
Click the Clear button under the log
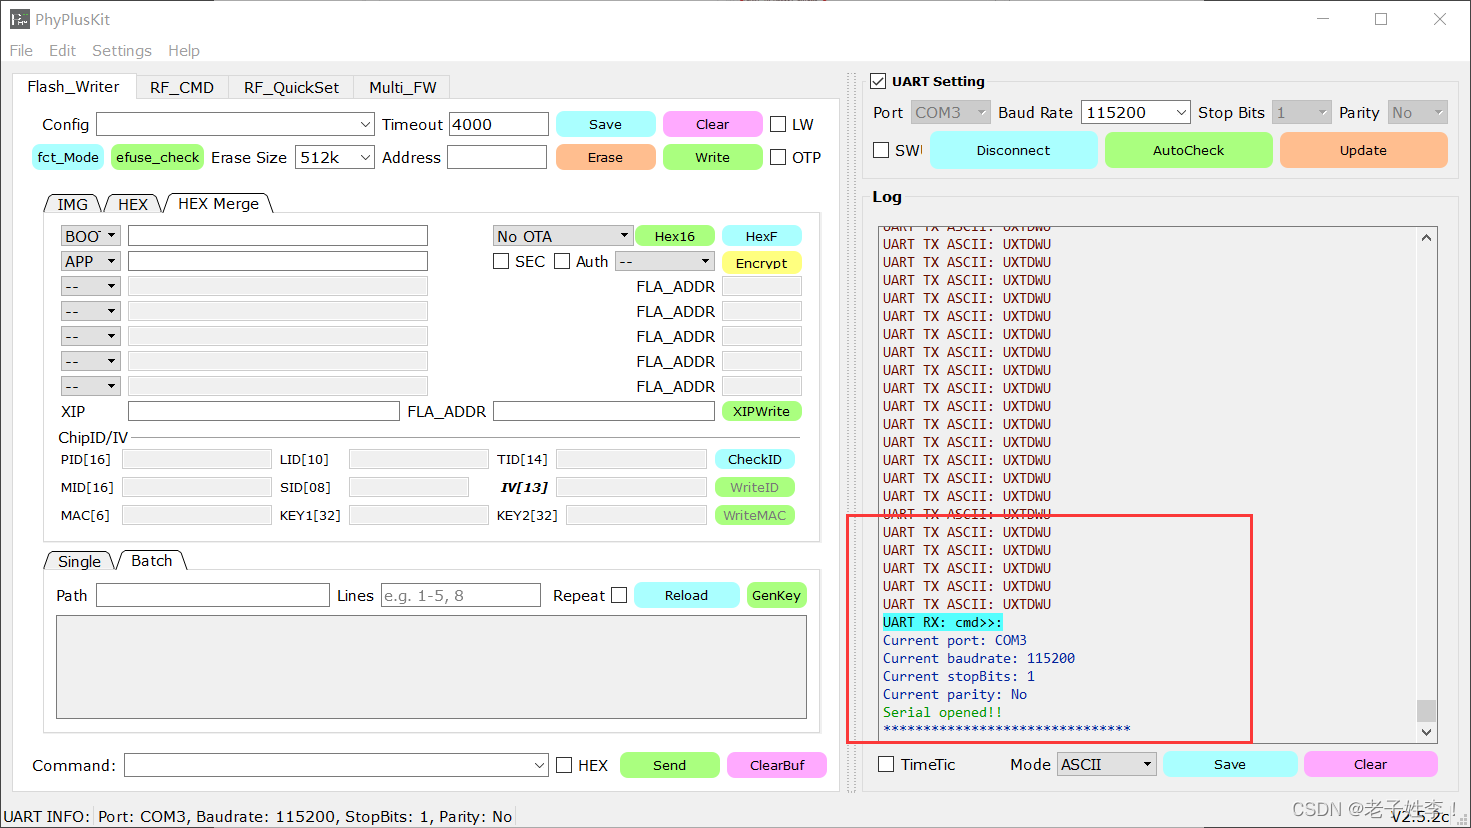click(1370, 764)
